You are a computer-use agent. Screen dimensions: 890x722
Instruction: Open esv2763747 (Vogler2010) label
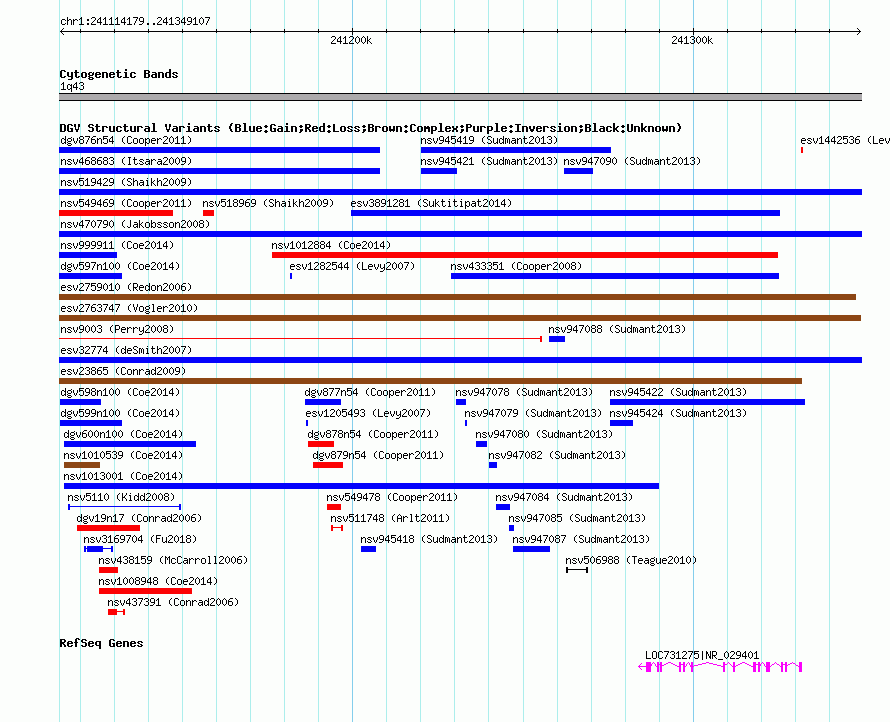(x=129, y=308)
